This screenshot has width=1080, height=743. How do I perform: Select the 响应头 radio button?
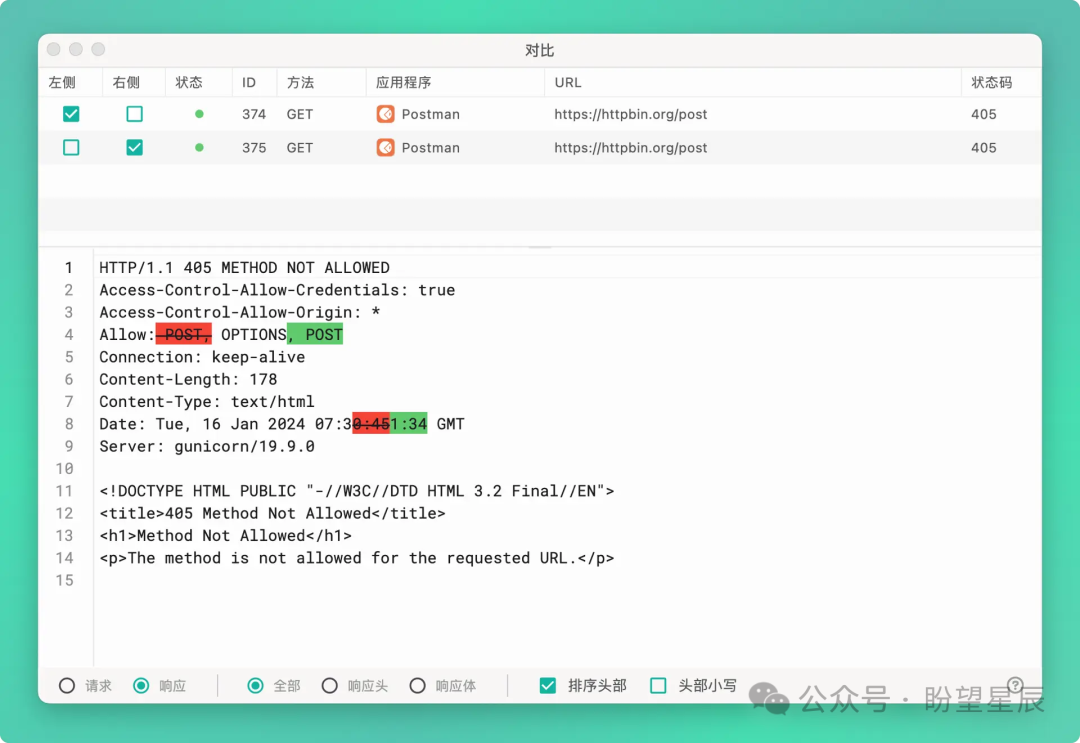pos(330,686)
